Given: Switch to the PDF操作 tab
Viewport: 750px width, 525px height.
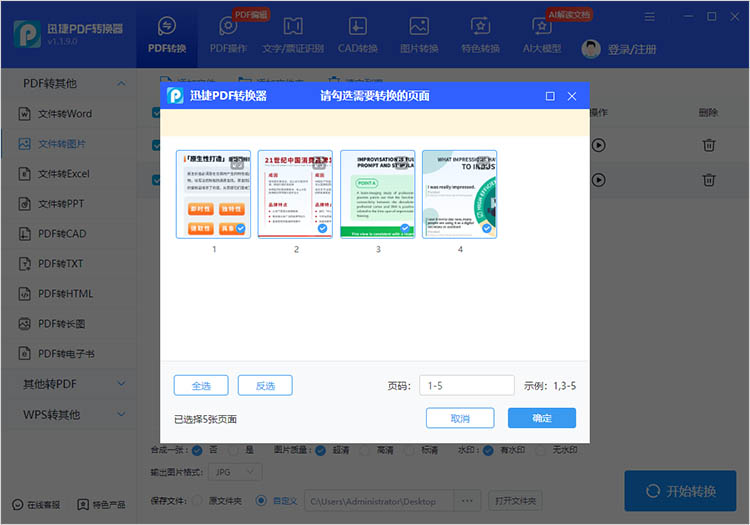Looking at the screenshot, I should 228,35.
